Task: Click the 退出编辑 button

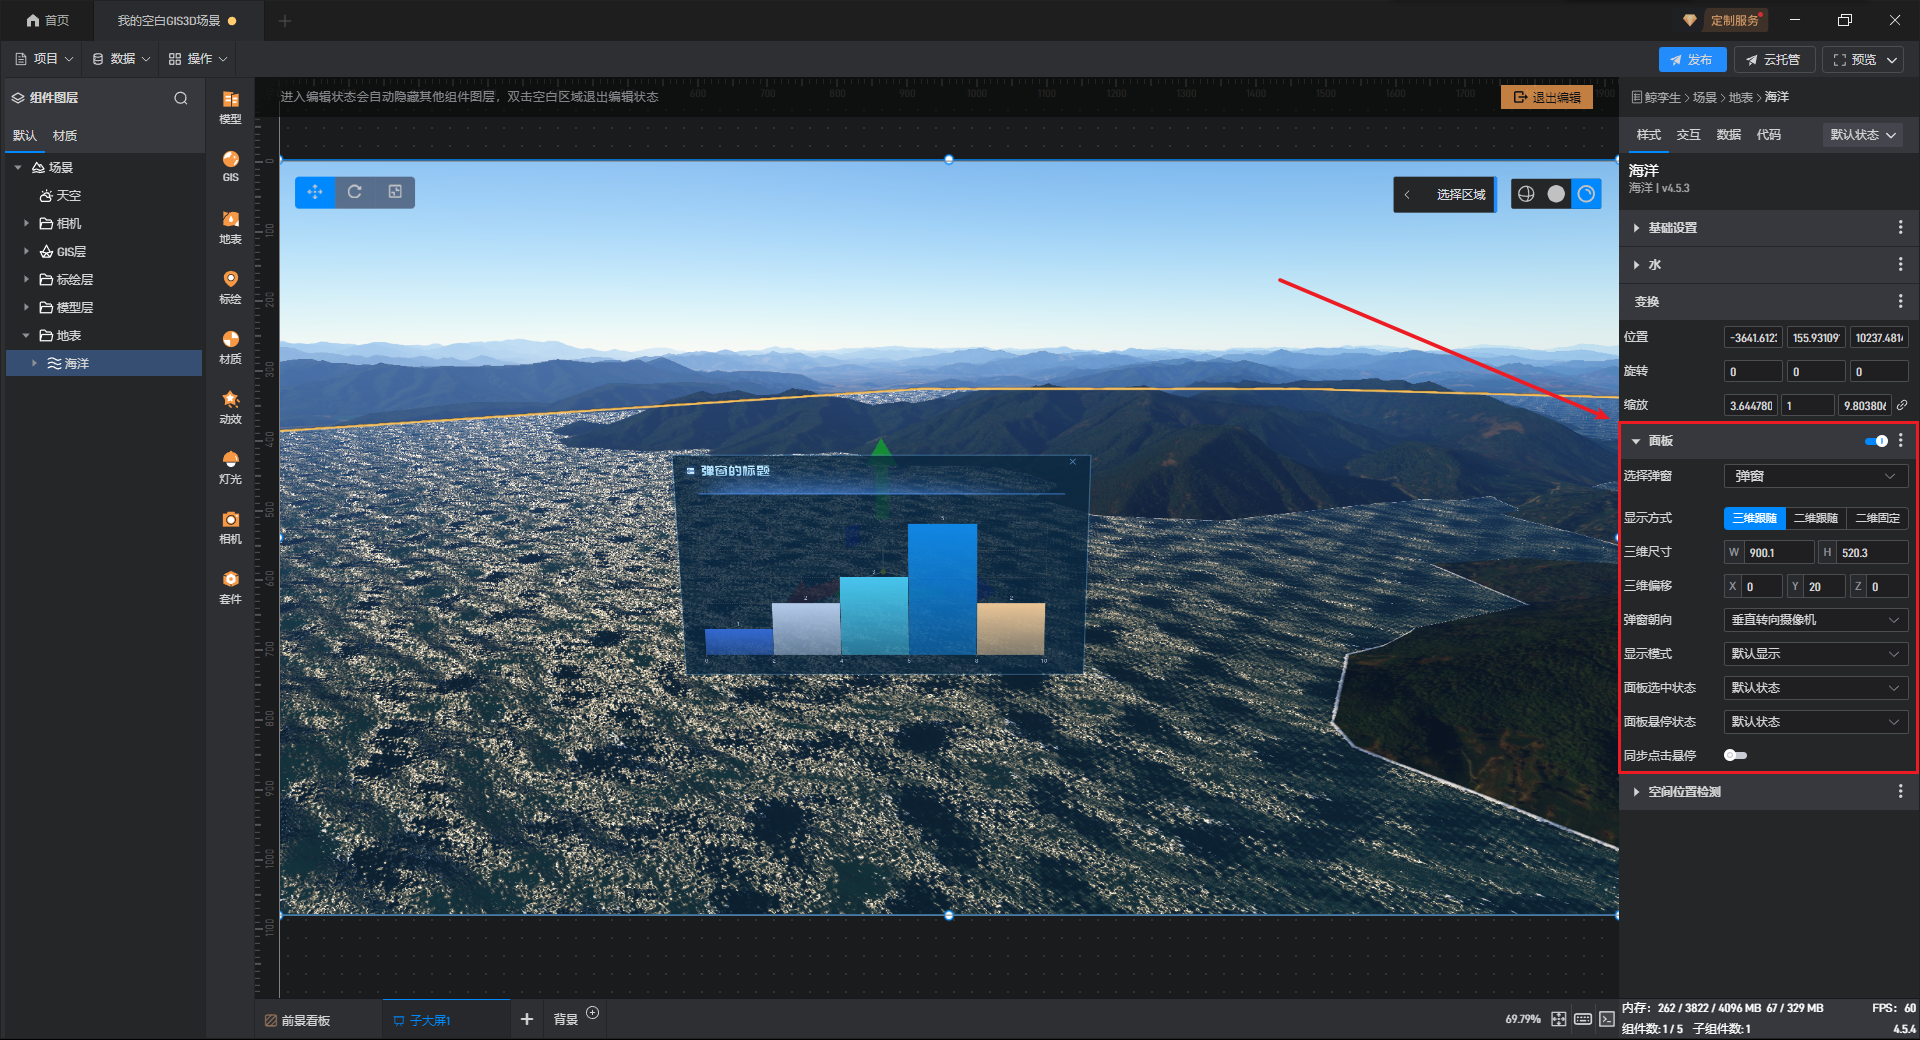Action: (x=1547, y=97)
